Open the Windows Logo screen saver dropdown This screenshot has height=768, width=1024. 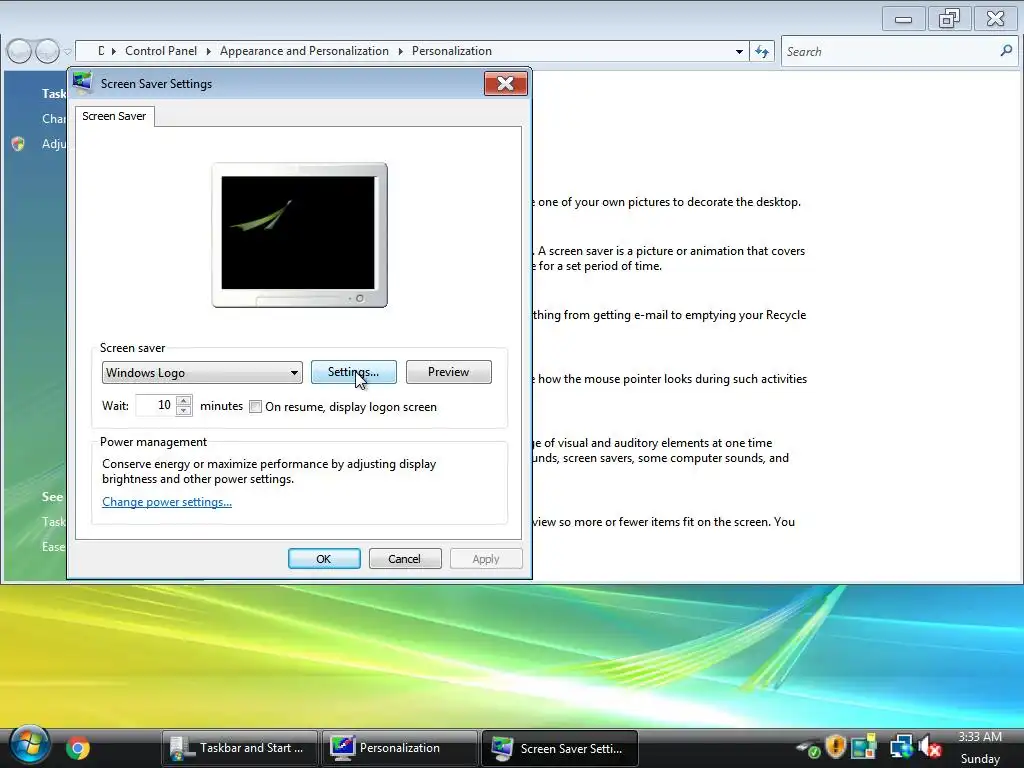[202, 373]
